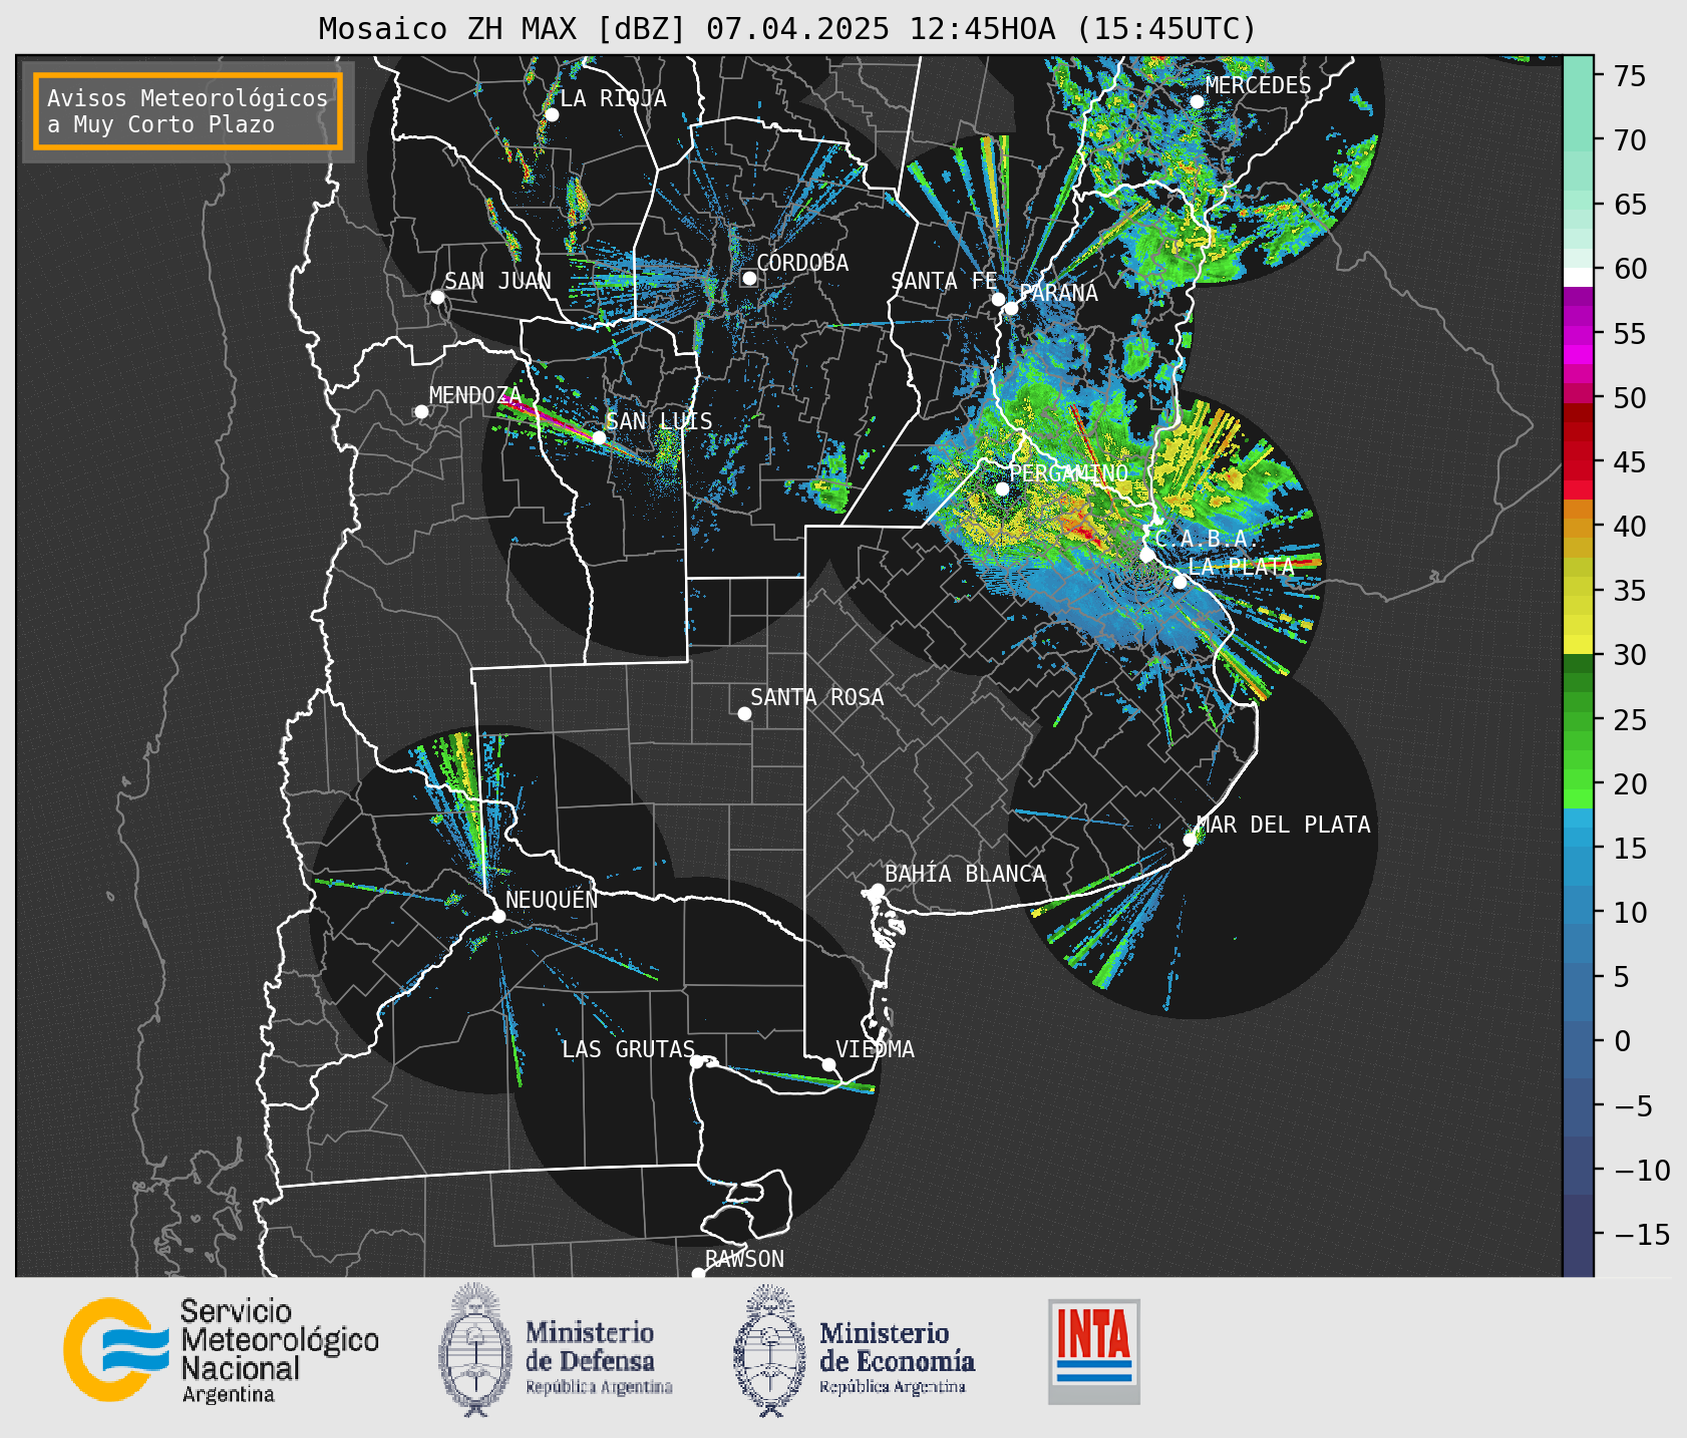
Task: Click the CORDOBA city label
Action: point(802,263)
